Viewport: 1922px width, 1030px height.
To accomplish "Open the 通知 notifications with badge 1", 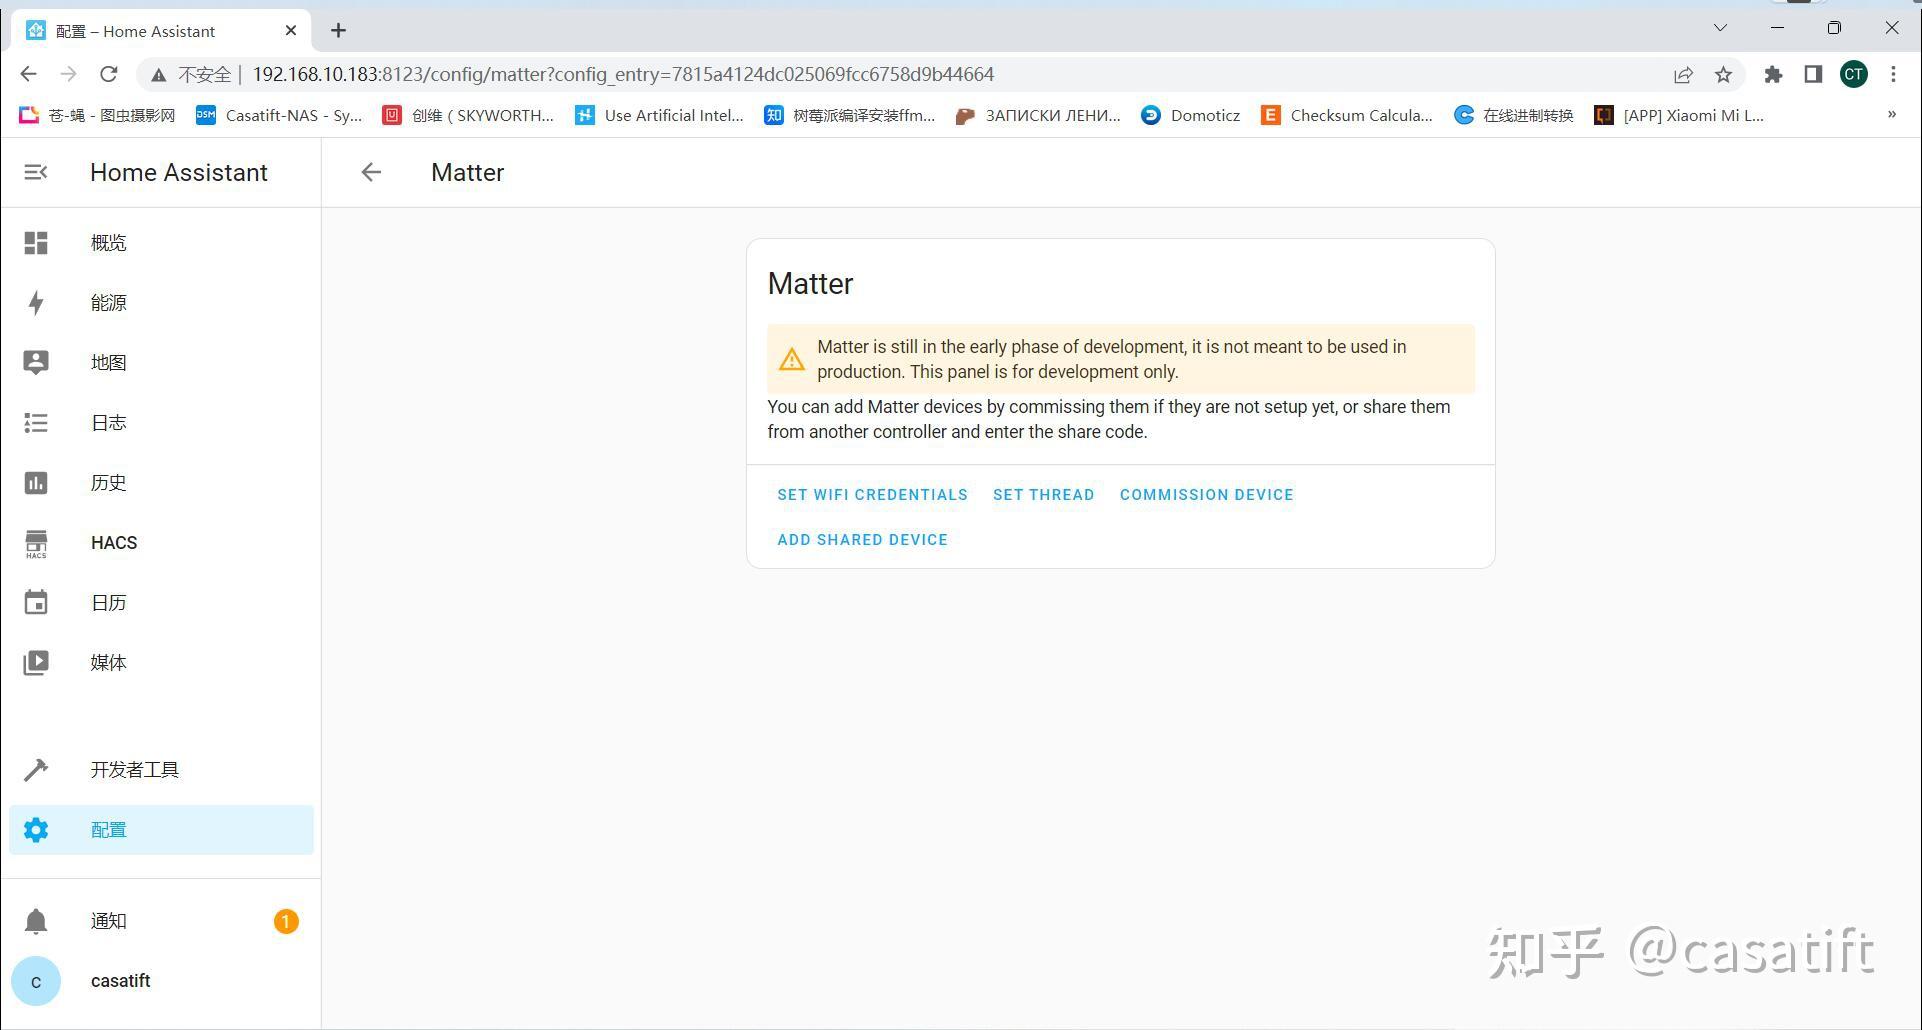I will point(36,920).
